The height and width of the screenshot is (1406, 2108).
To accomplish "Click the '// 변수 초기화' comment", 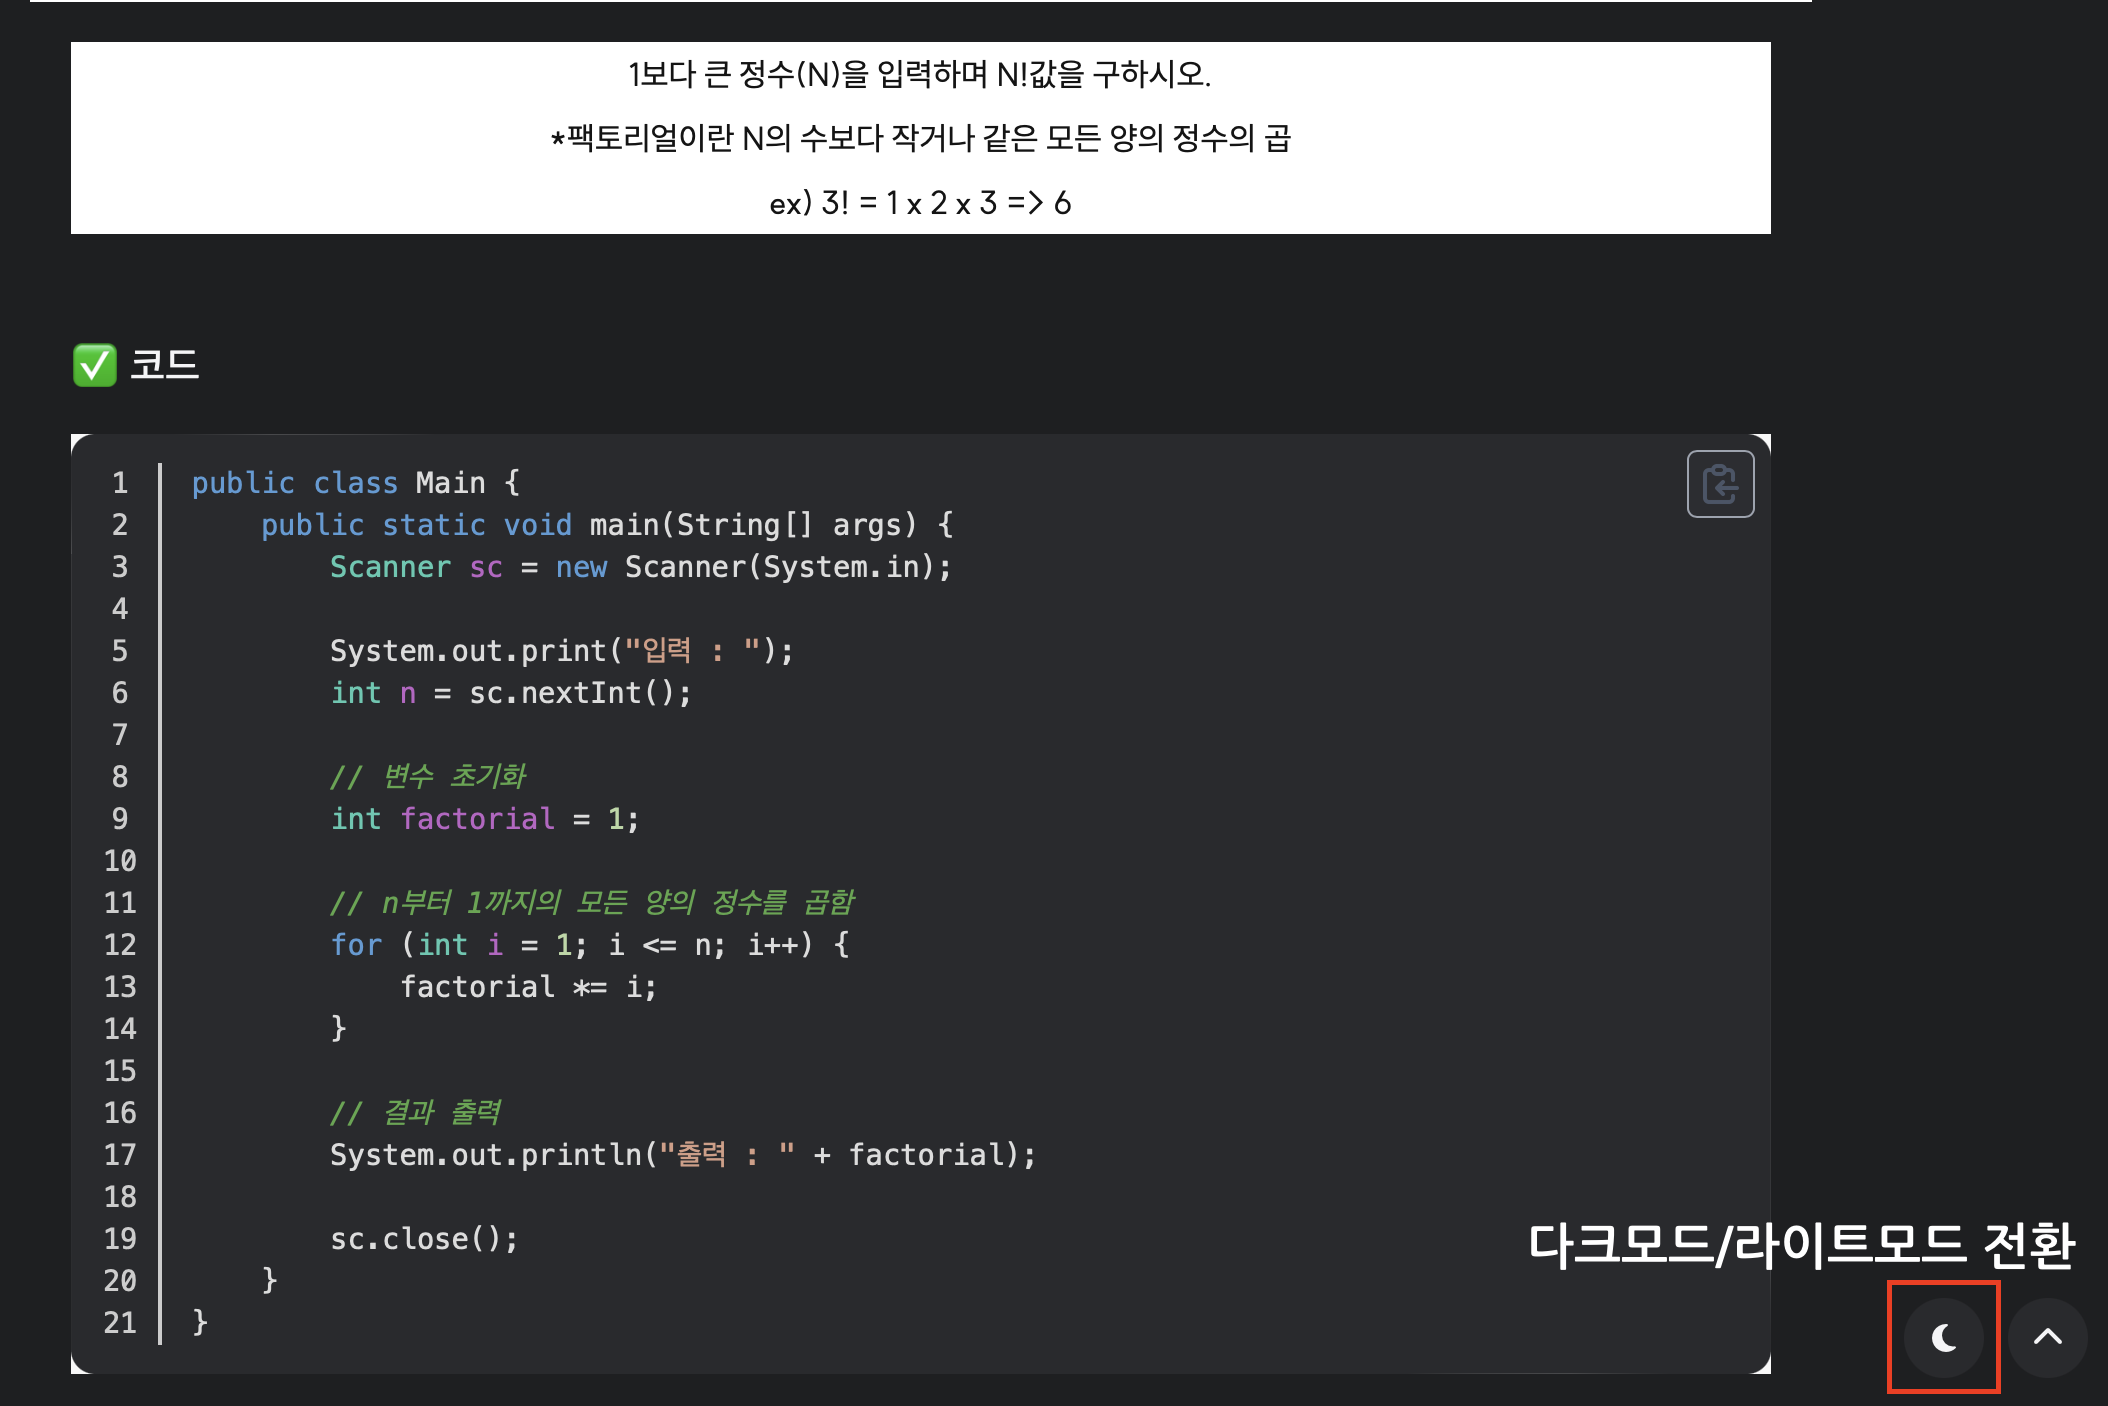I will point(427,777).
